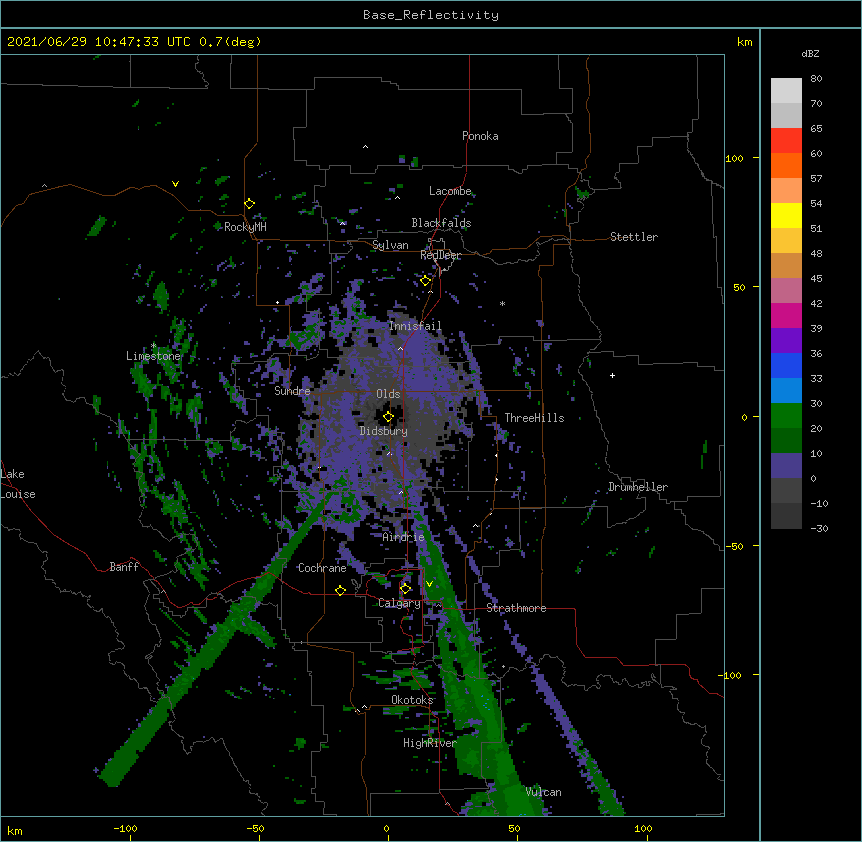862x842 pixels.
Task: Click the Base_Reflectivity title text
Action: (x=430, y=15)
